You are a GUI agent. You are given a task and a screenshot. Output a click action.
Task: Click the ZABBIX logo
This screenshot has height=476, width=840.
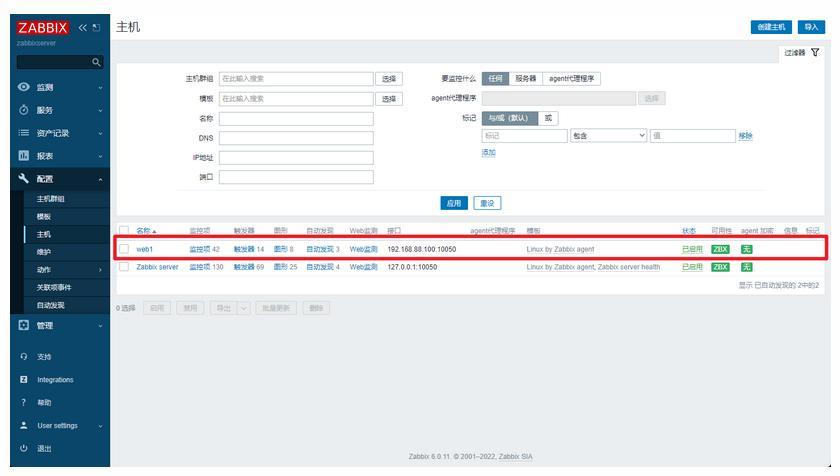point(42,28)
